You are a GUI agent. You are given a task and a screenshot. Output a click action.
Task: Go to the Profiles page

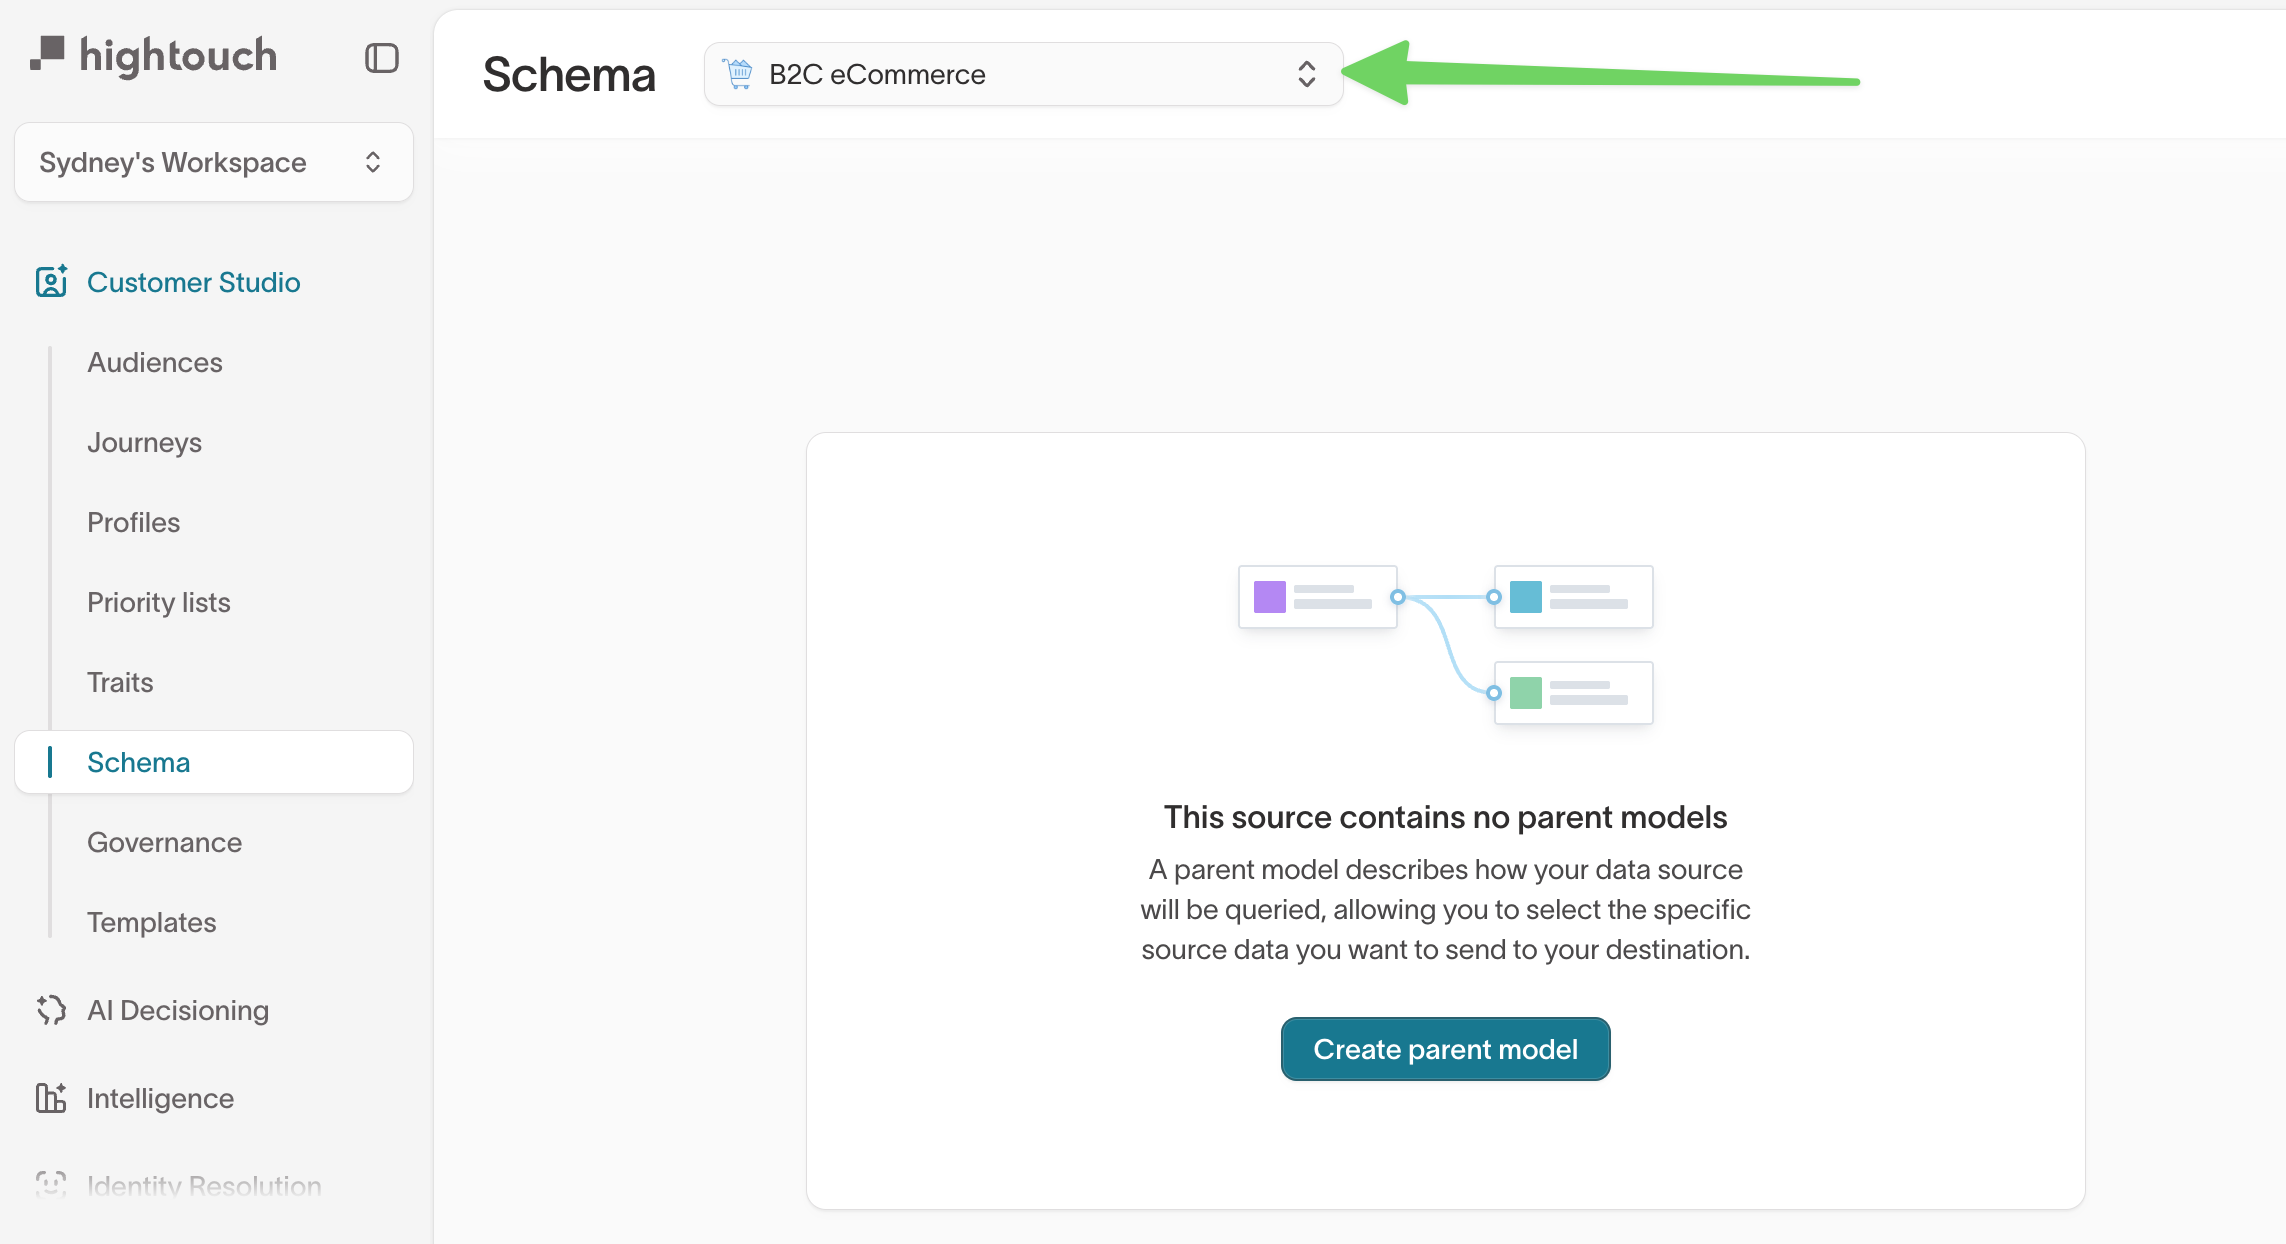coord(133,522)
